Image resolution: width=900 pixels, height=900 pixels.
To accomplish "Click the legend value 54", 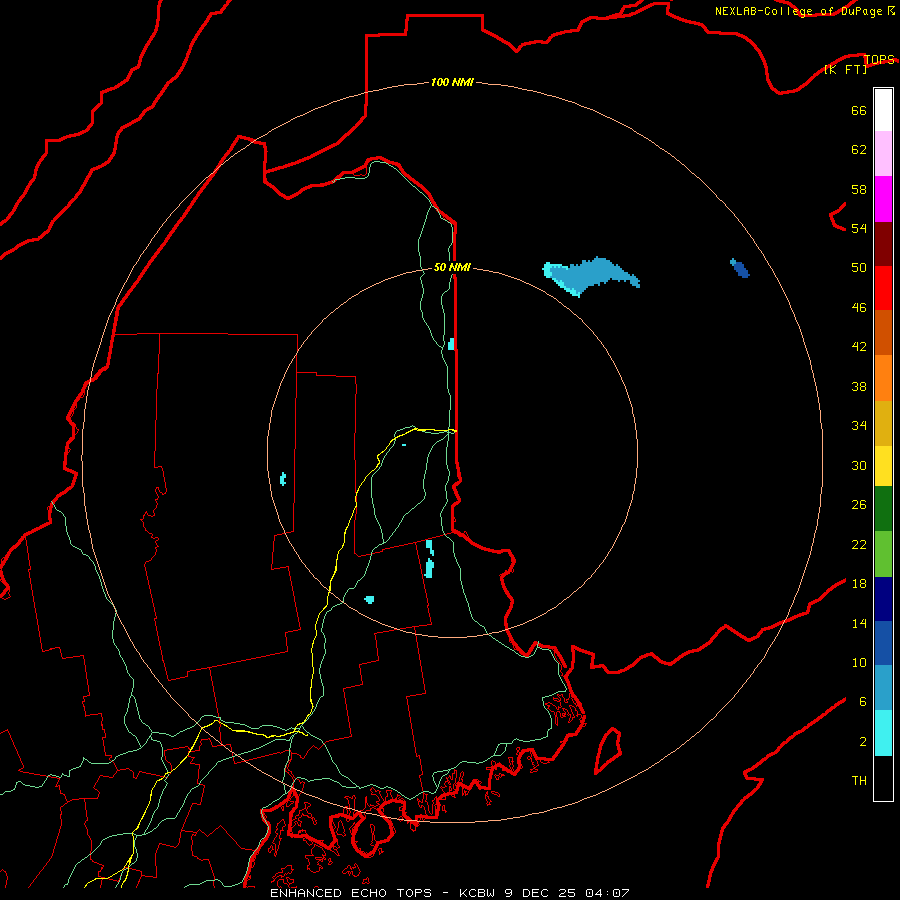I will coord(859,228).
